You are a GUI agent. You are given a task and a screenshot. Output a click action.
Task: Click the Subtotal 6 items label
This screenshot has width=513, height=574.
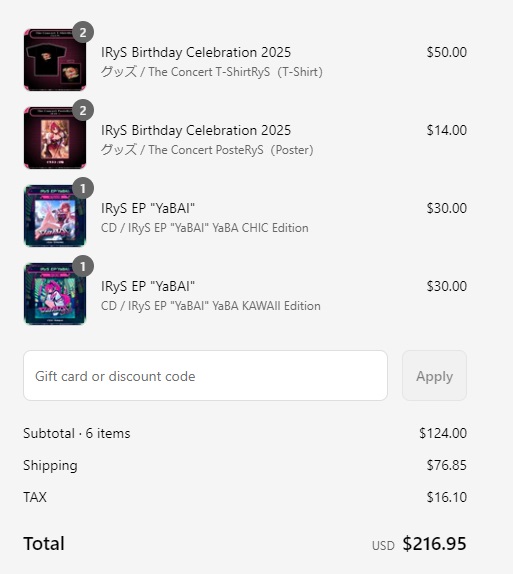coord(77,433)
